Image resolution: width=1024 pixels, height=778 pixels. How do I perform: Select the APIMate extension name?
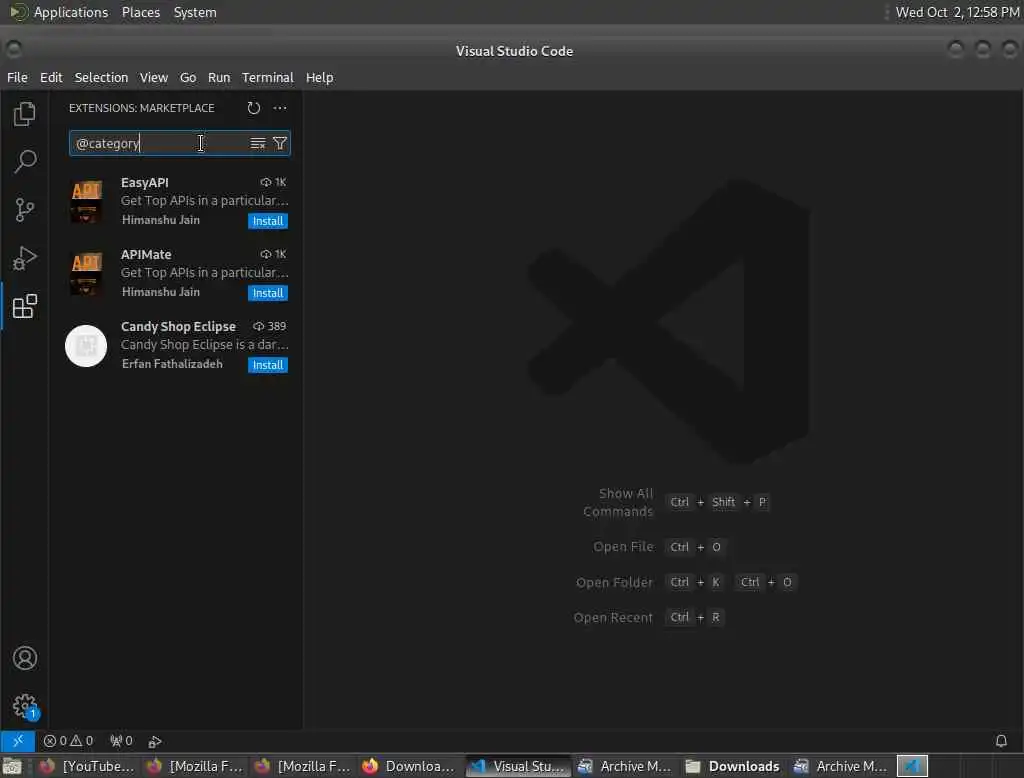[146, 254]
